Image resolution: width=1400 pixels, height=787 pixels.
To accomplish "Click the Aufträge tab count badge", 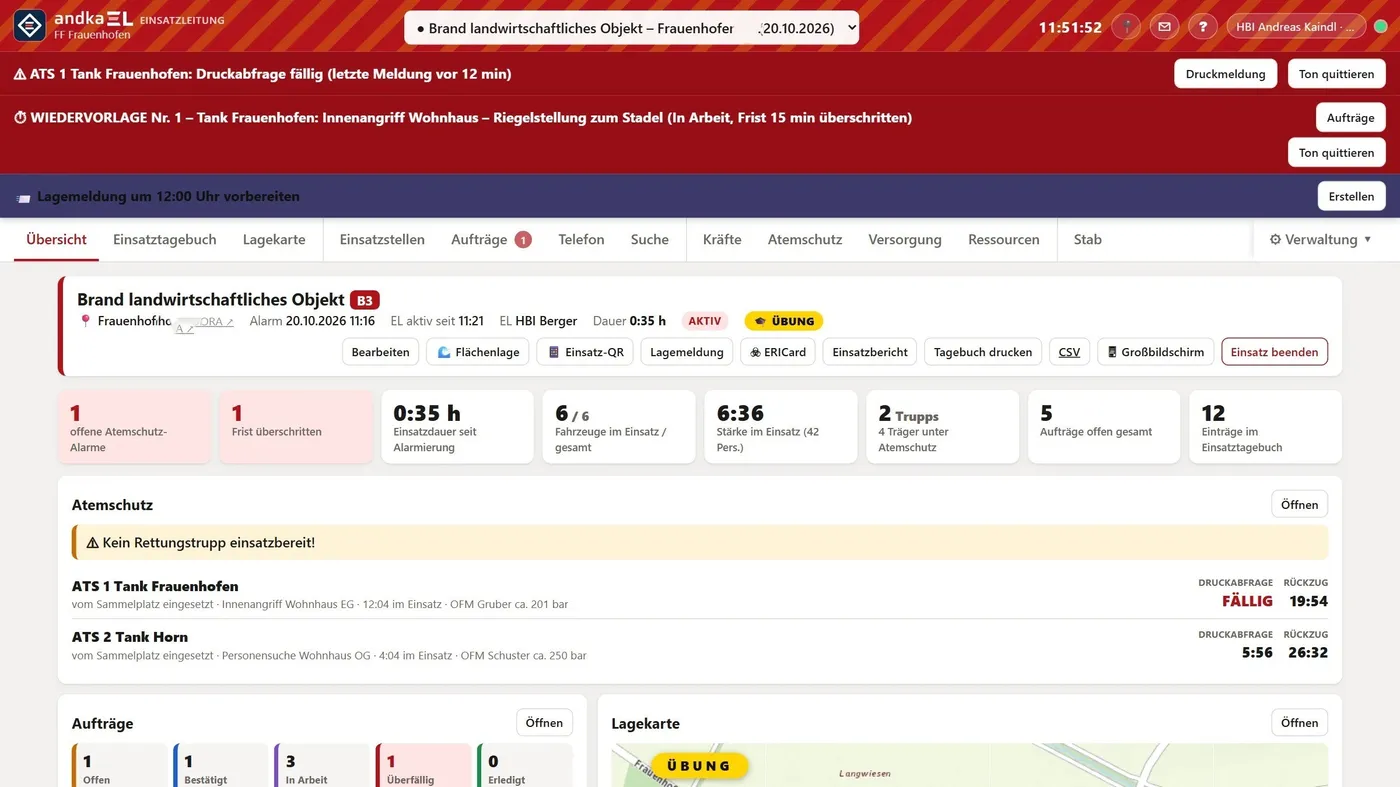I will pos(523,240).
